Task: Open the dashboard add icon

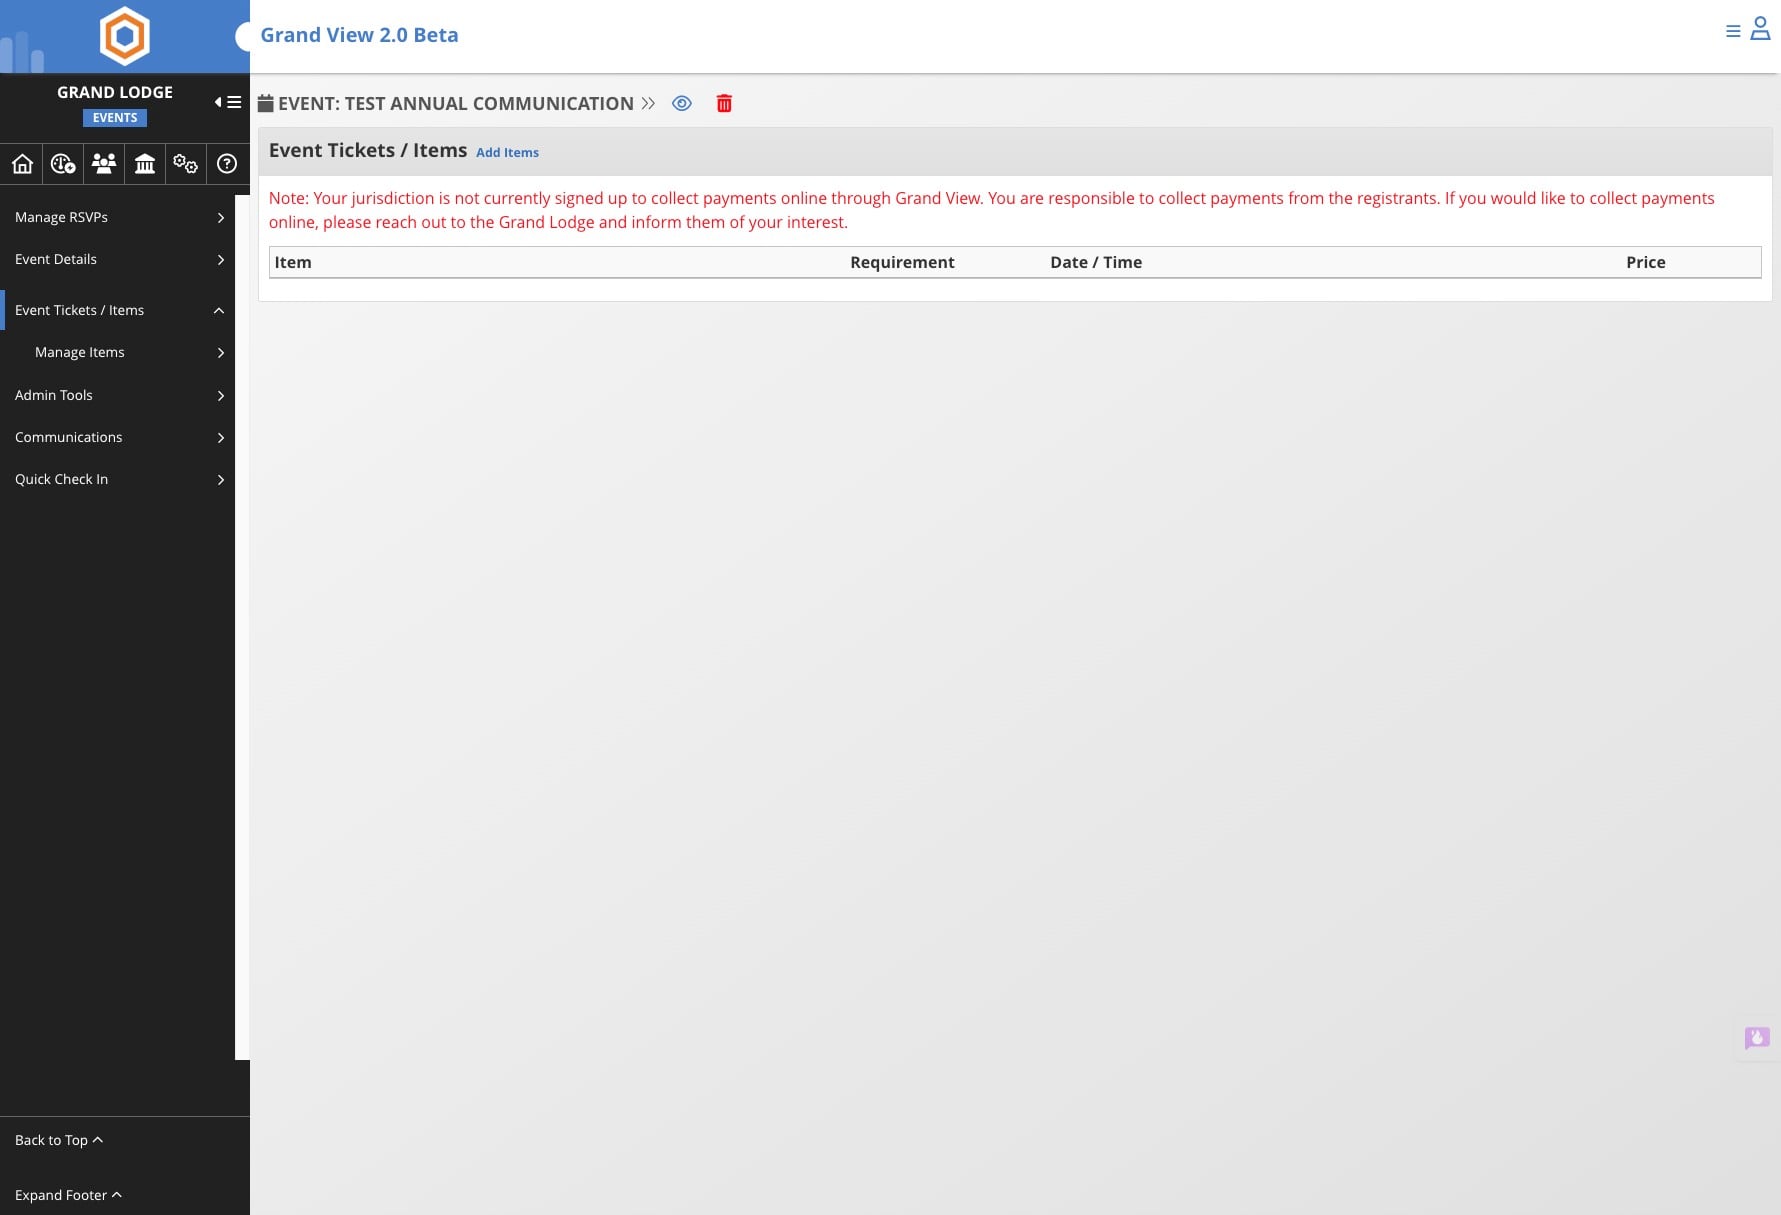Action: (x=63, y=164)
